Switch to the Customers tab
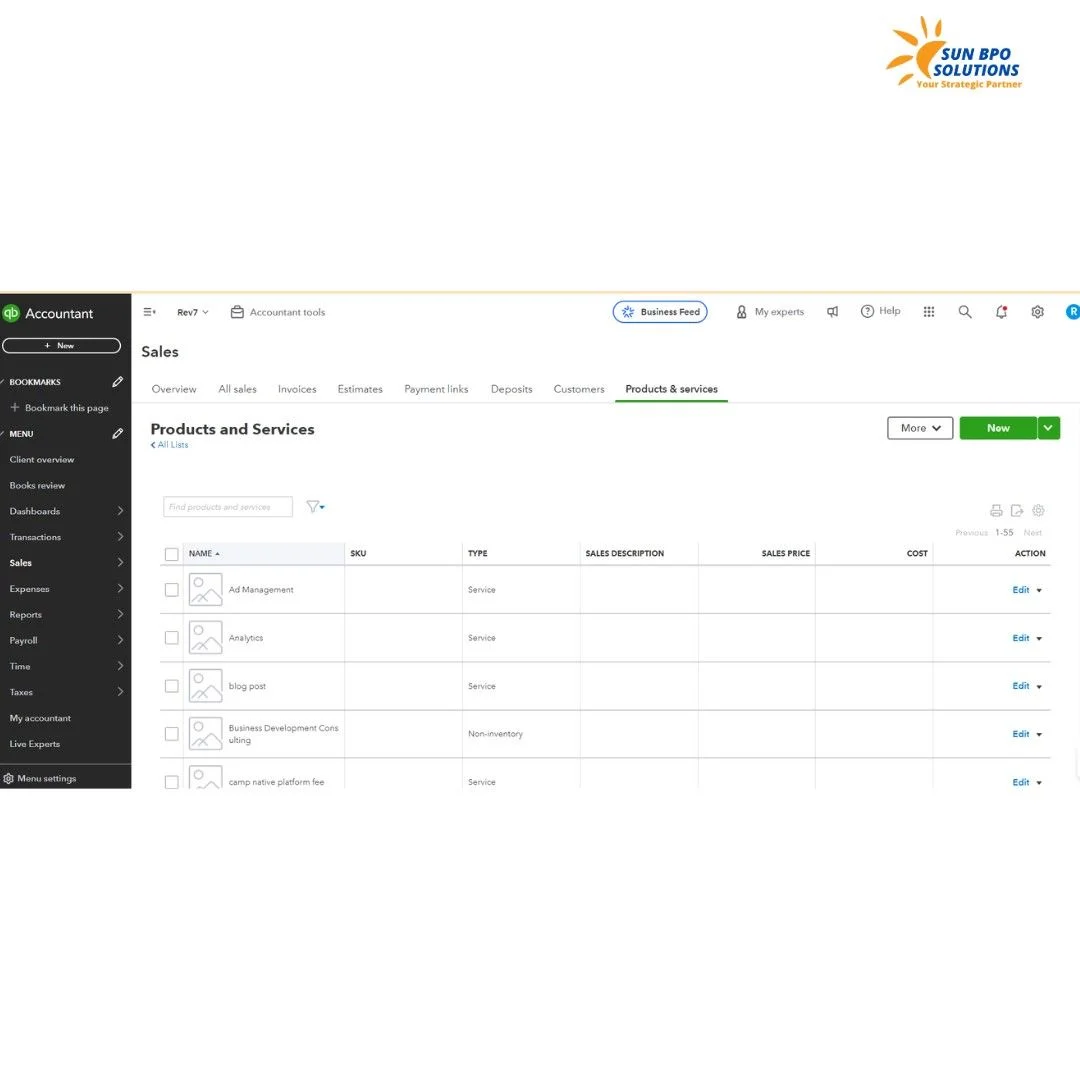1080x1080 pixels. coord(579,389)
